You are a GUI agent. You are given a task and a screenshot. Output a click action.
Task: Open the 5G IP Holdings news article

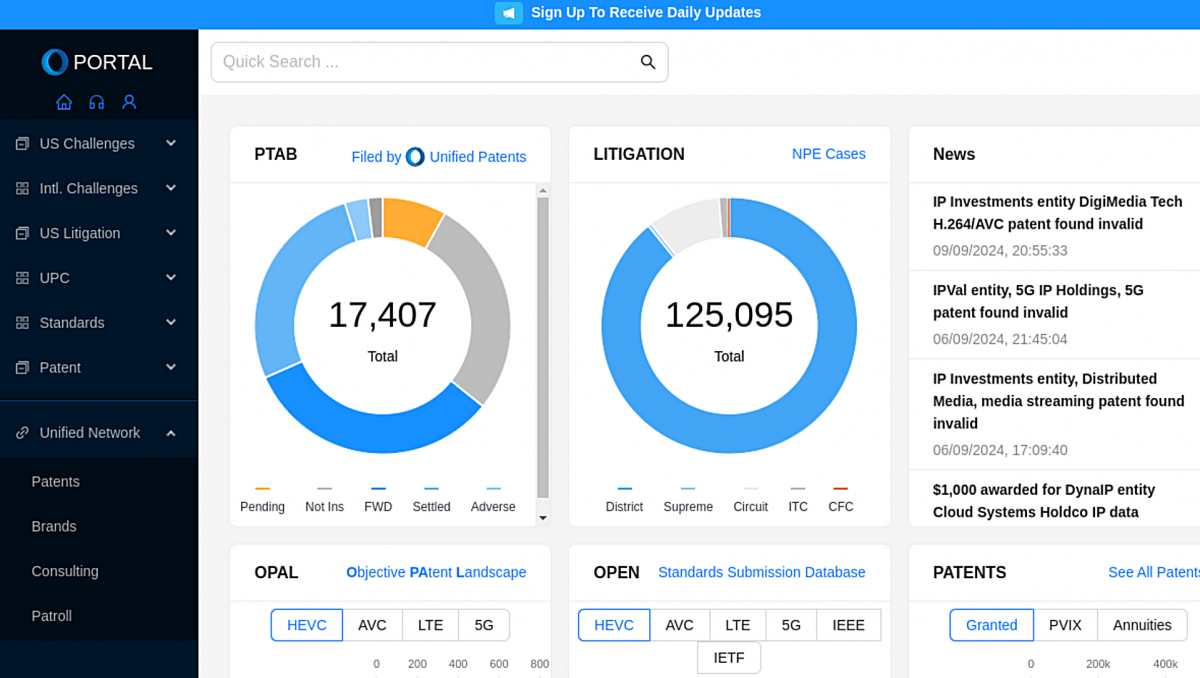coord(1038,302)
